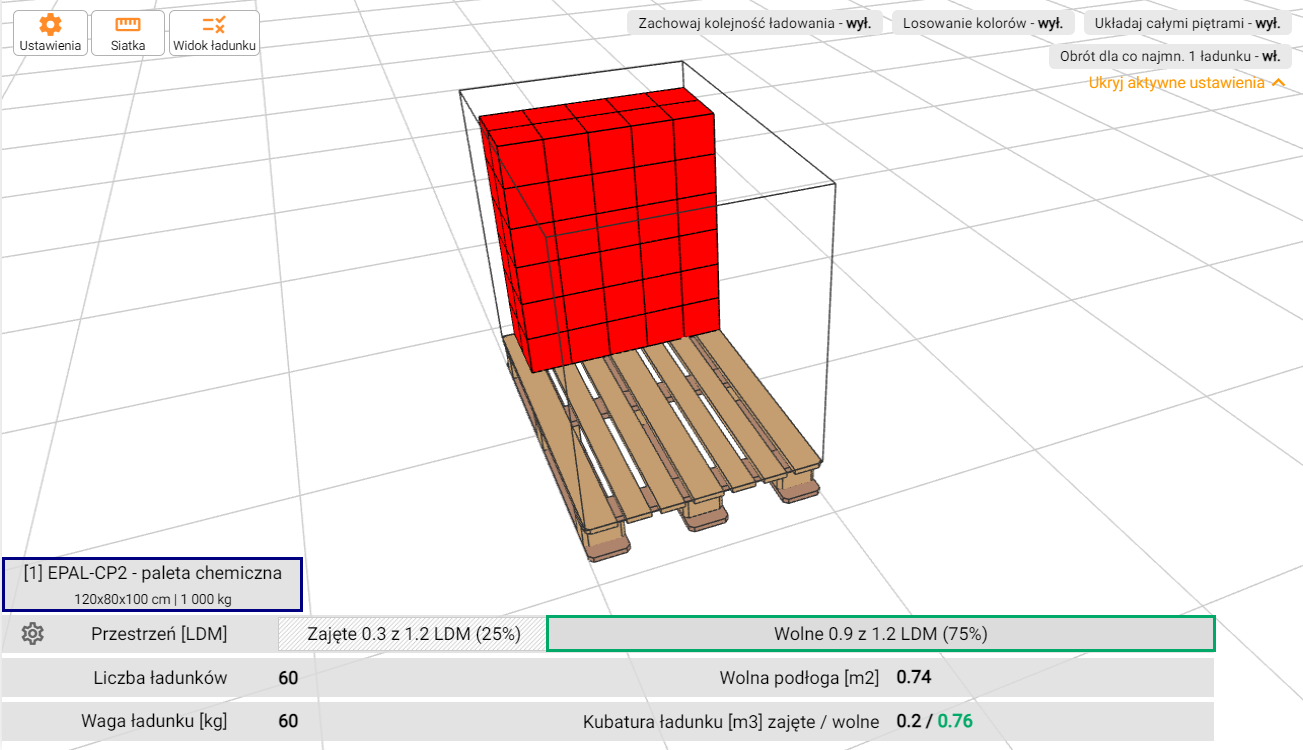Select the red cargo block stack
This screenshot has width=1303, height=750.
[x=600, y=230]
